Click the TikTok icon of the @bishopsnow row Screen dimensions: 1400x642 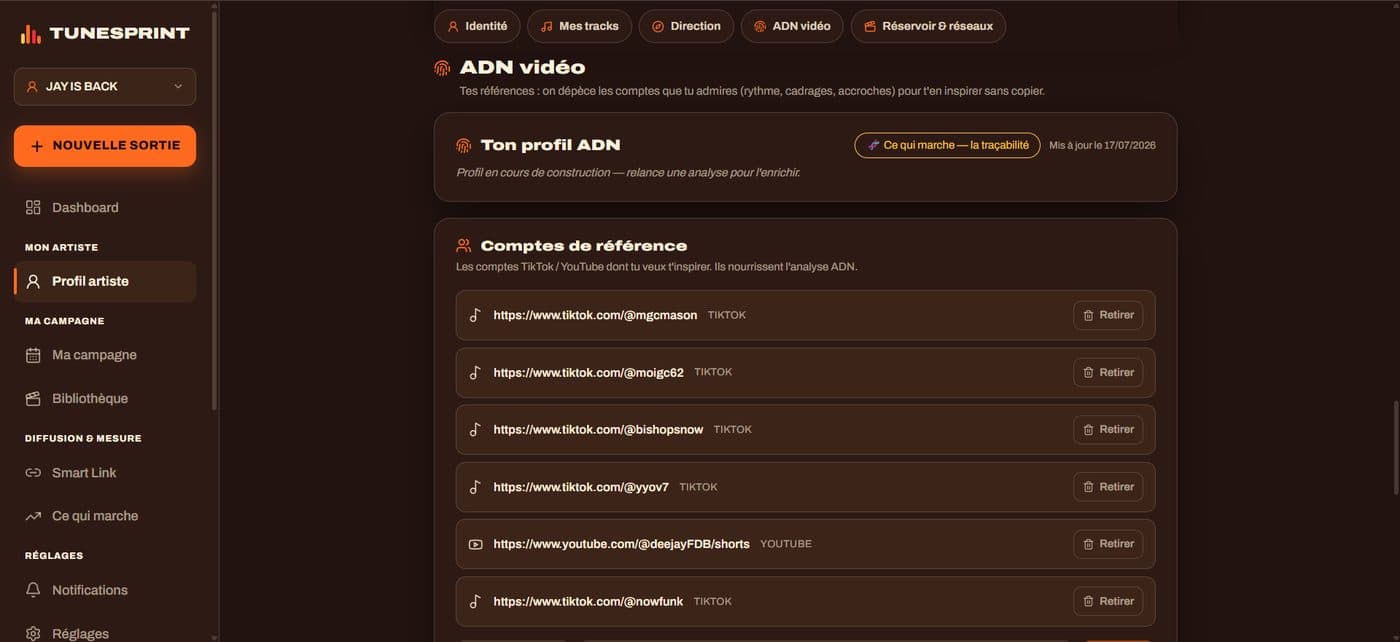coord(475,429)
